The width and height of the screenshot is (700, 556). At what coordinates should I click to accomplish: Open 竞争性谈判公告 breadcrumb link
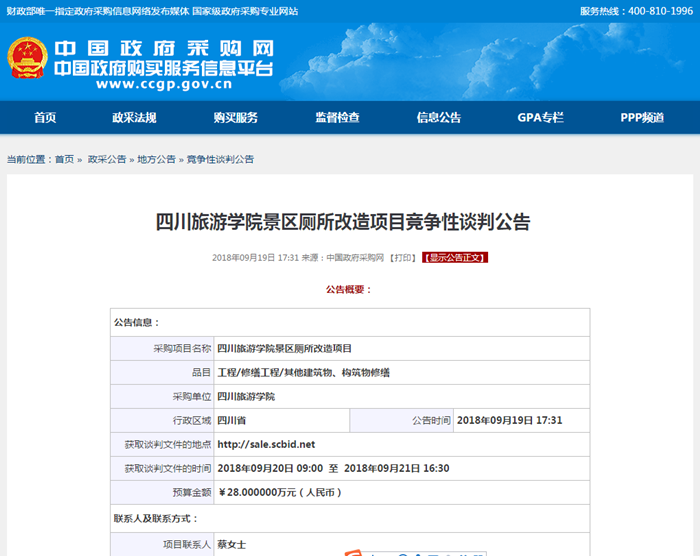(x=220, y=159)
